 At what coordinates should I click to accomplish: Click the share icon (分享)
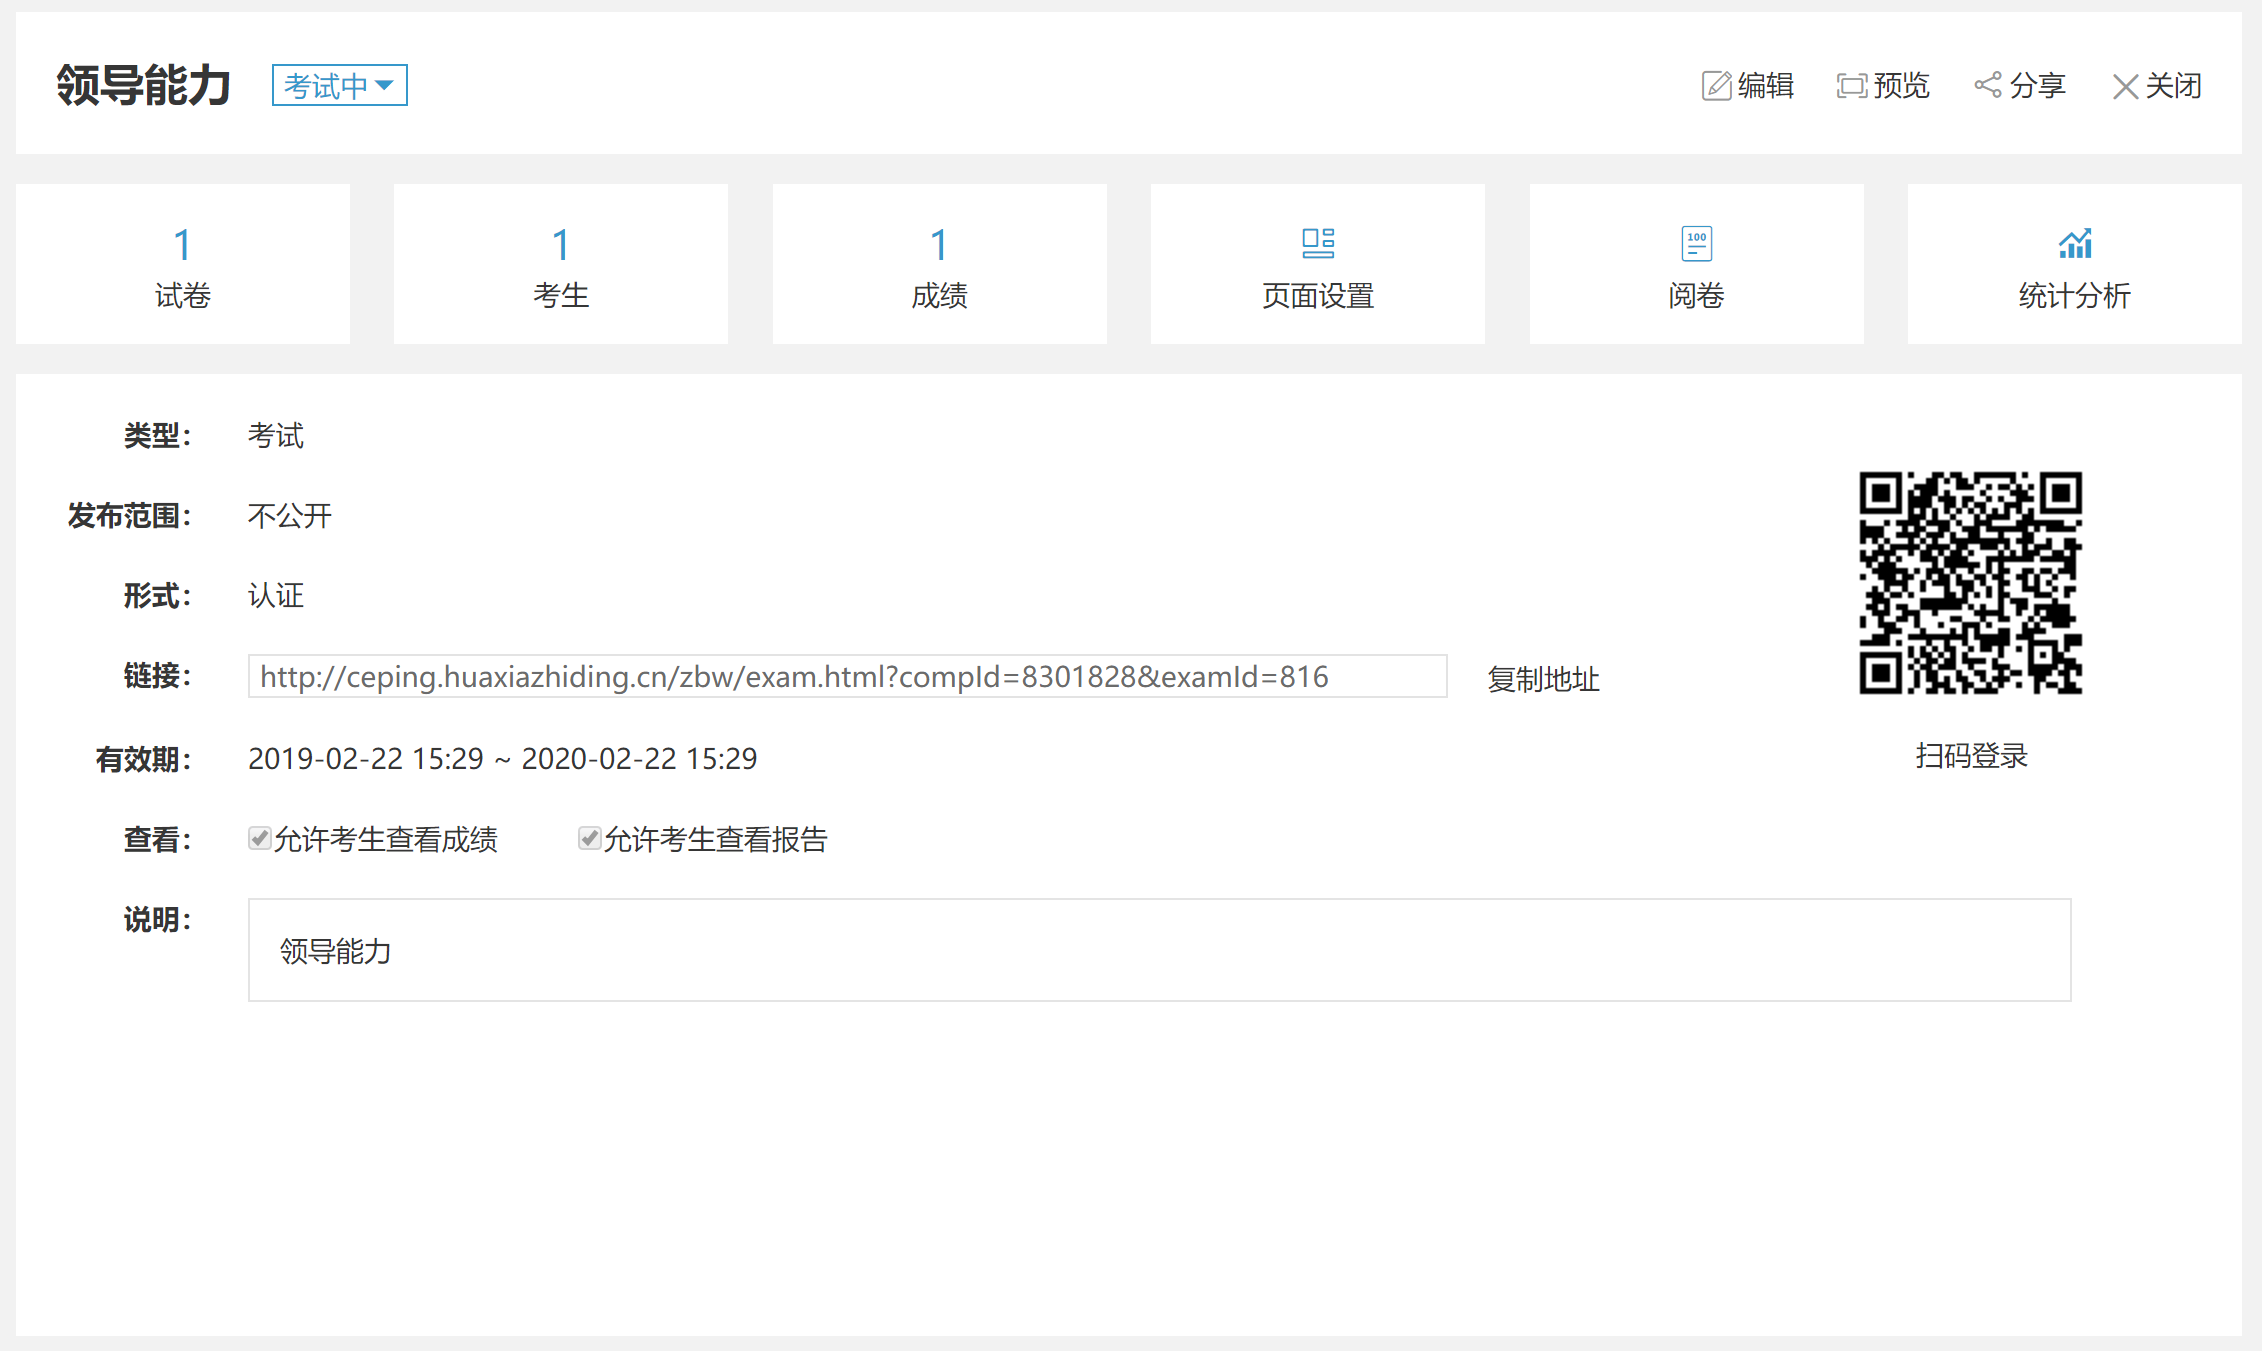click(1987, 85)
